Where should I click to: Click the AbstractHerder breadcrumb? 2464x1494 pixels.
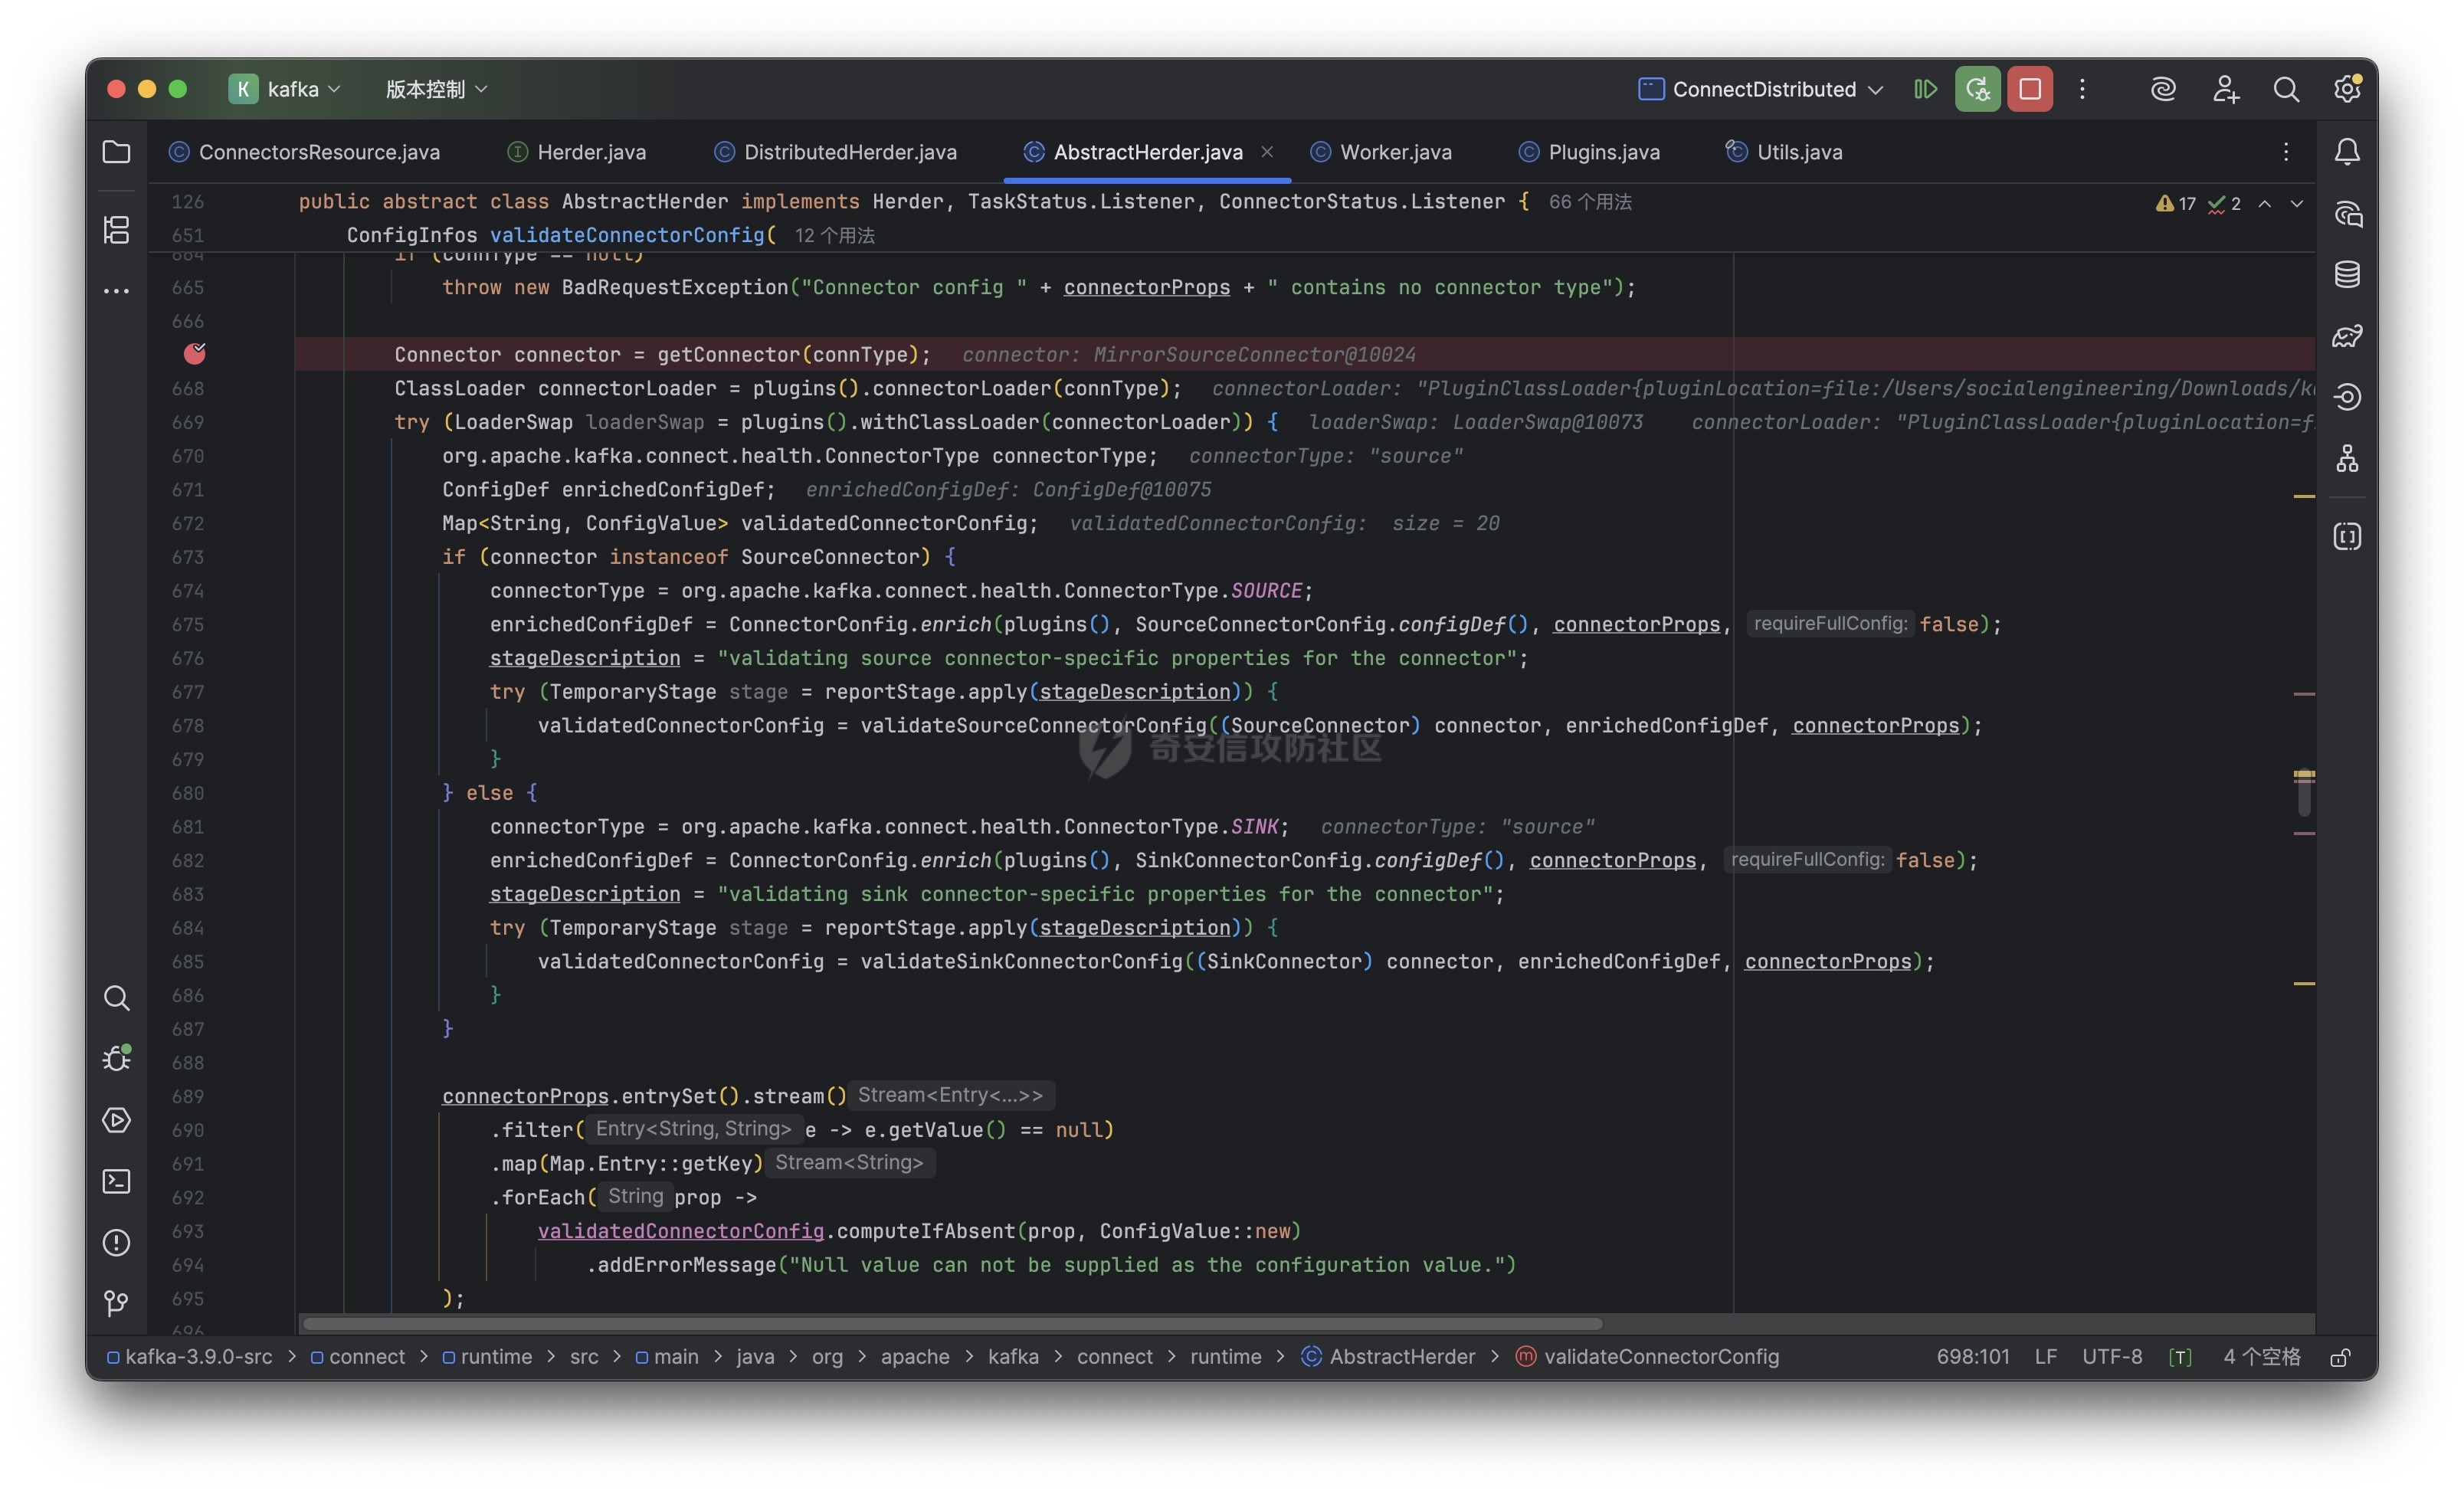click(1388, 1357)
